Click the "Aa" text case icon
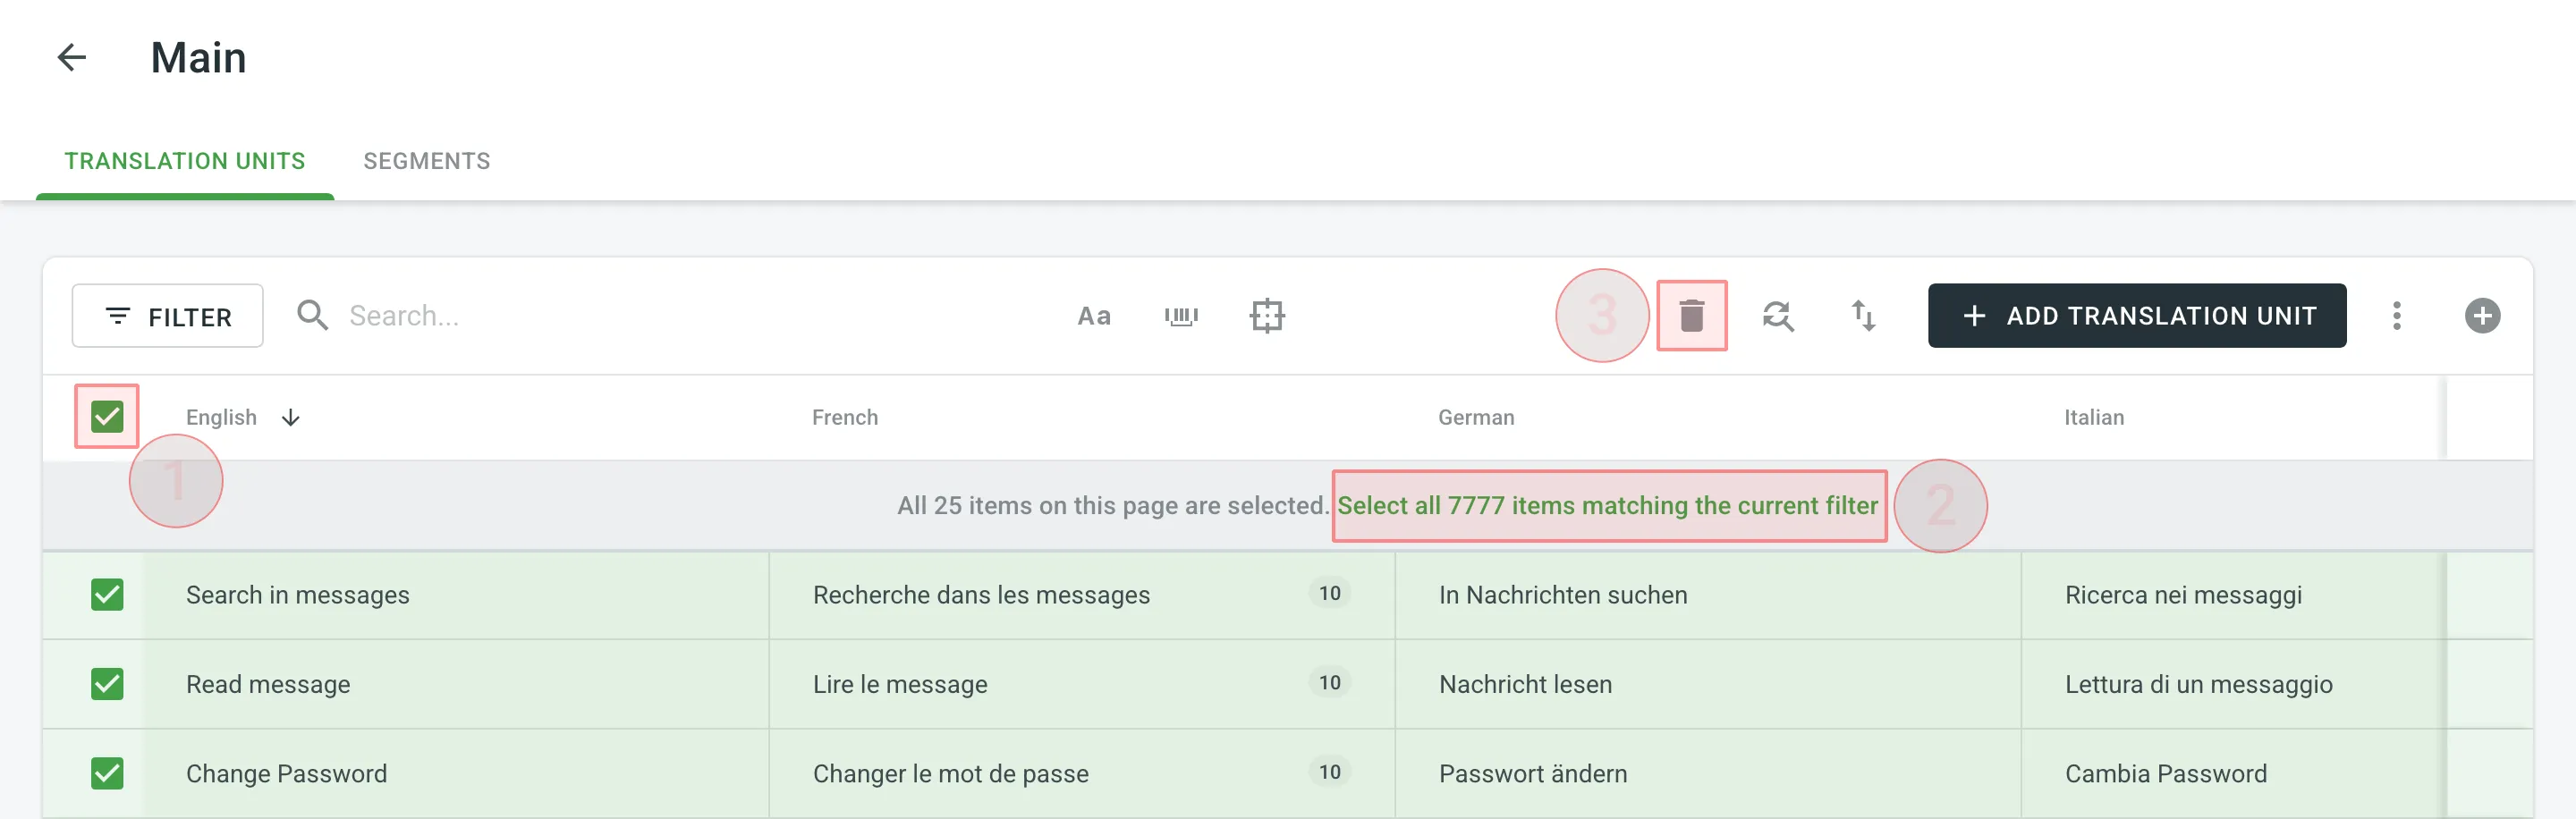2576x819 pixels. [1095, 315]
